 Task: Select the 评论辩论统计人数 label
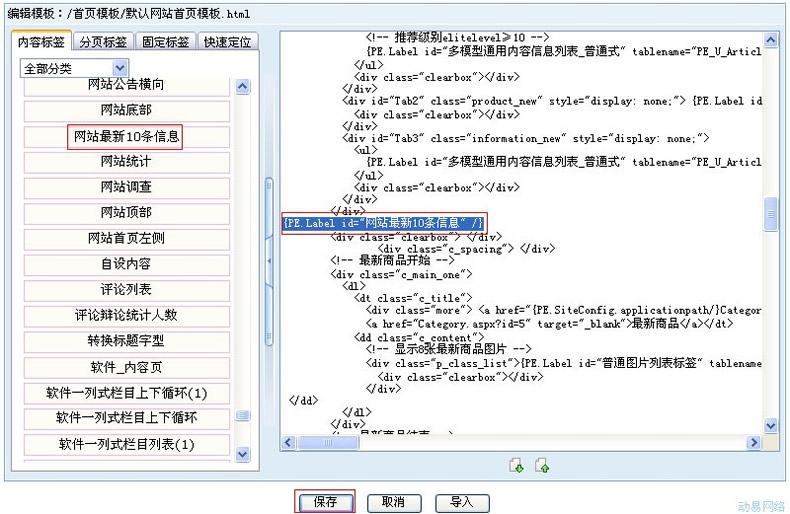(x=126, y=315)
